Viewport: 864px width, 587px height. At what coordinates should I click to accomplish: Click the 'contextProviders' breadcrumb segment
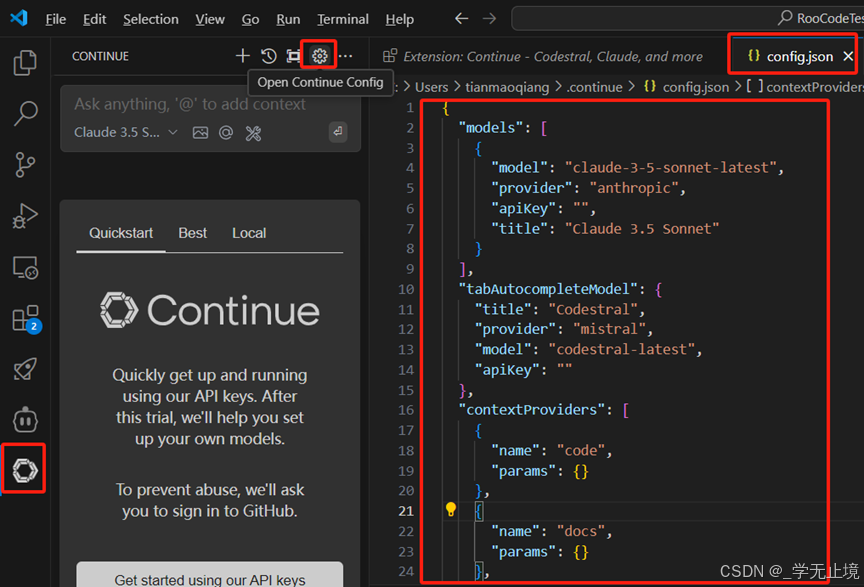(x=805, y=87)
